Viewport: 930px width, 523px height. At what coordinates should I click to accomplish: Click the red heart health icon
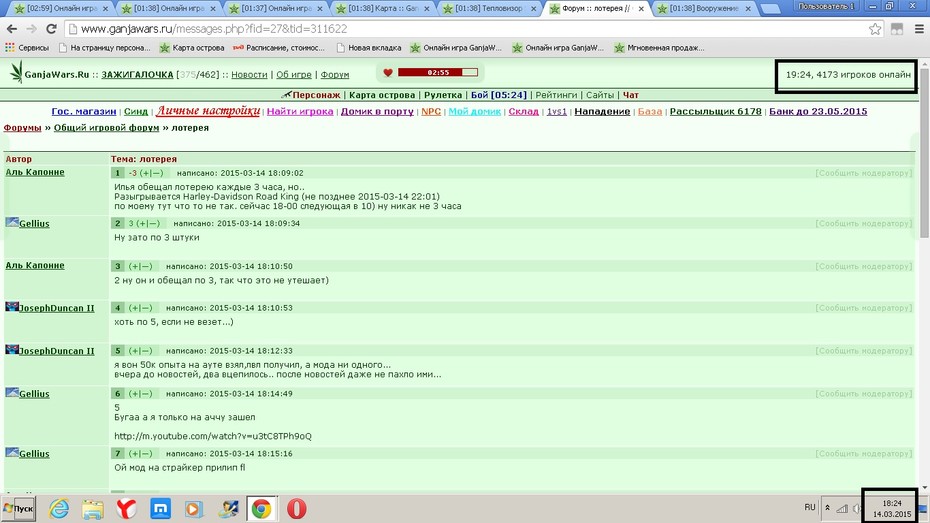[x=387, y=72]
